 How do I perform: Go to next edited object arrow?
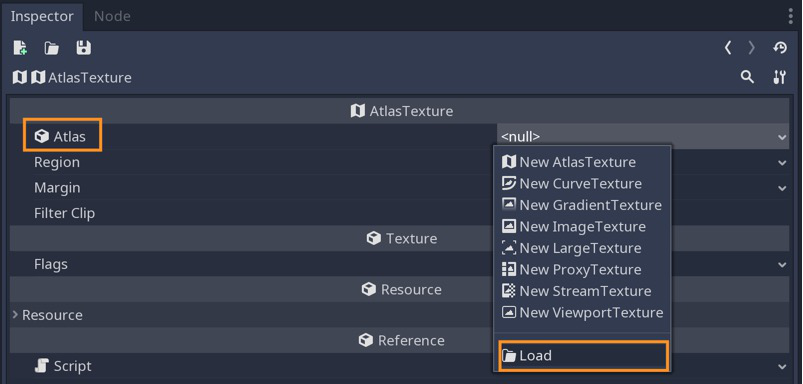tap(751, 48)
